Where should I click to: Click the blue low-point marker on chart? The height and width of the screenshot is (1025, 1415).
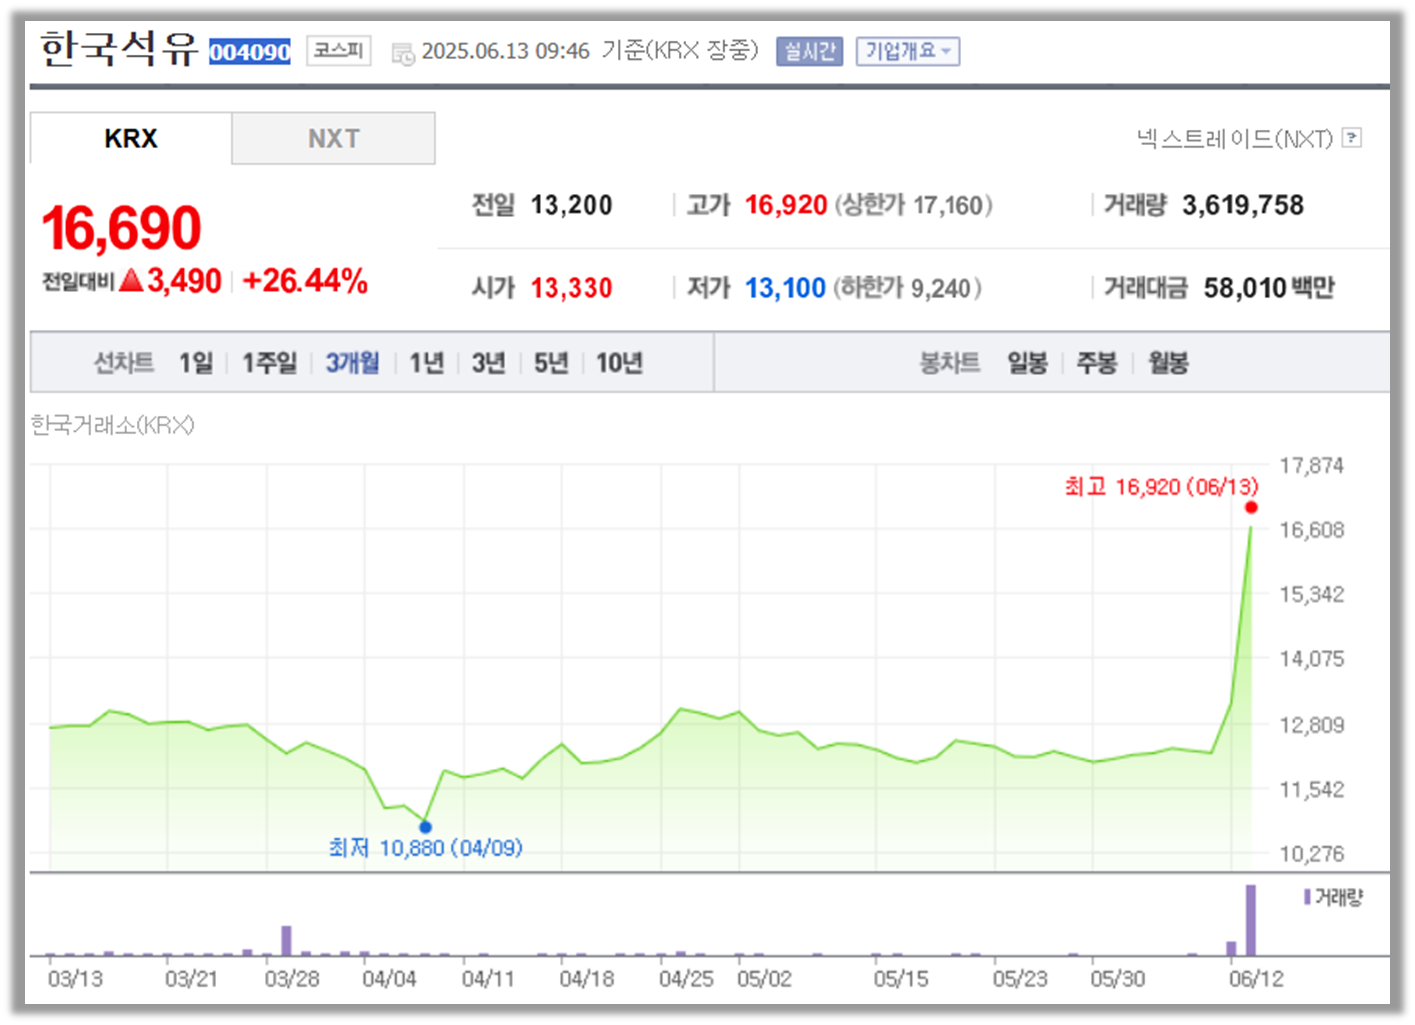426,827
